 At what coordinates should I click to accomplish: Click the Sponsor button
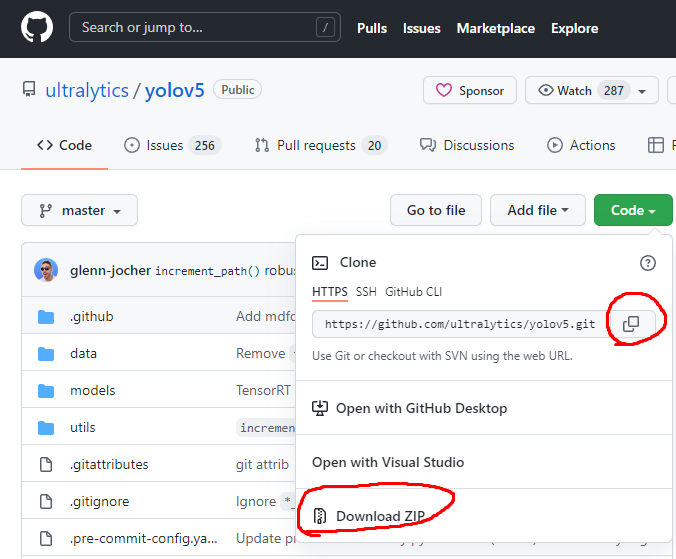point(470,90)
